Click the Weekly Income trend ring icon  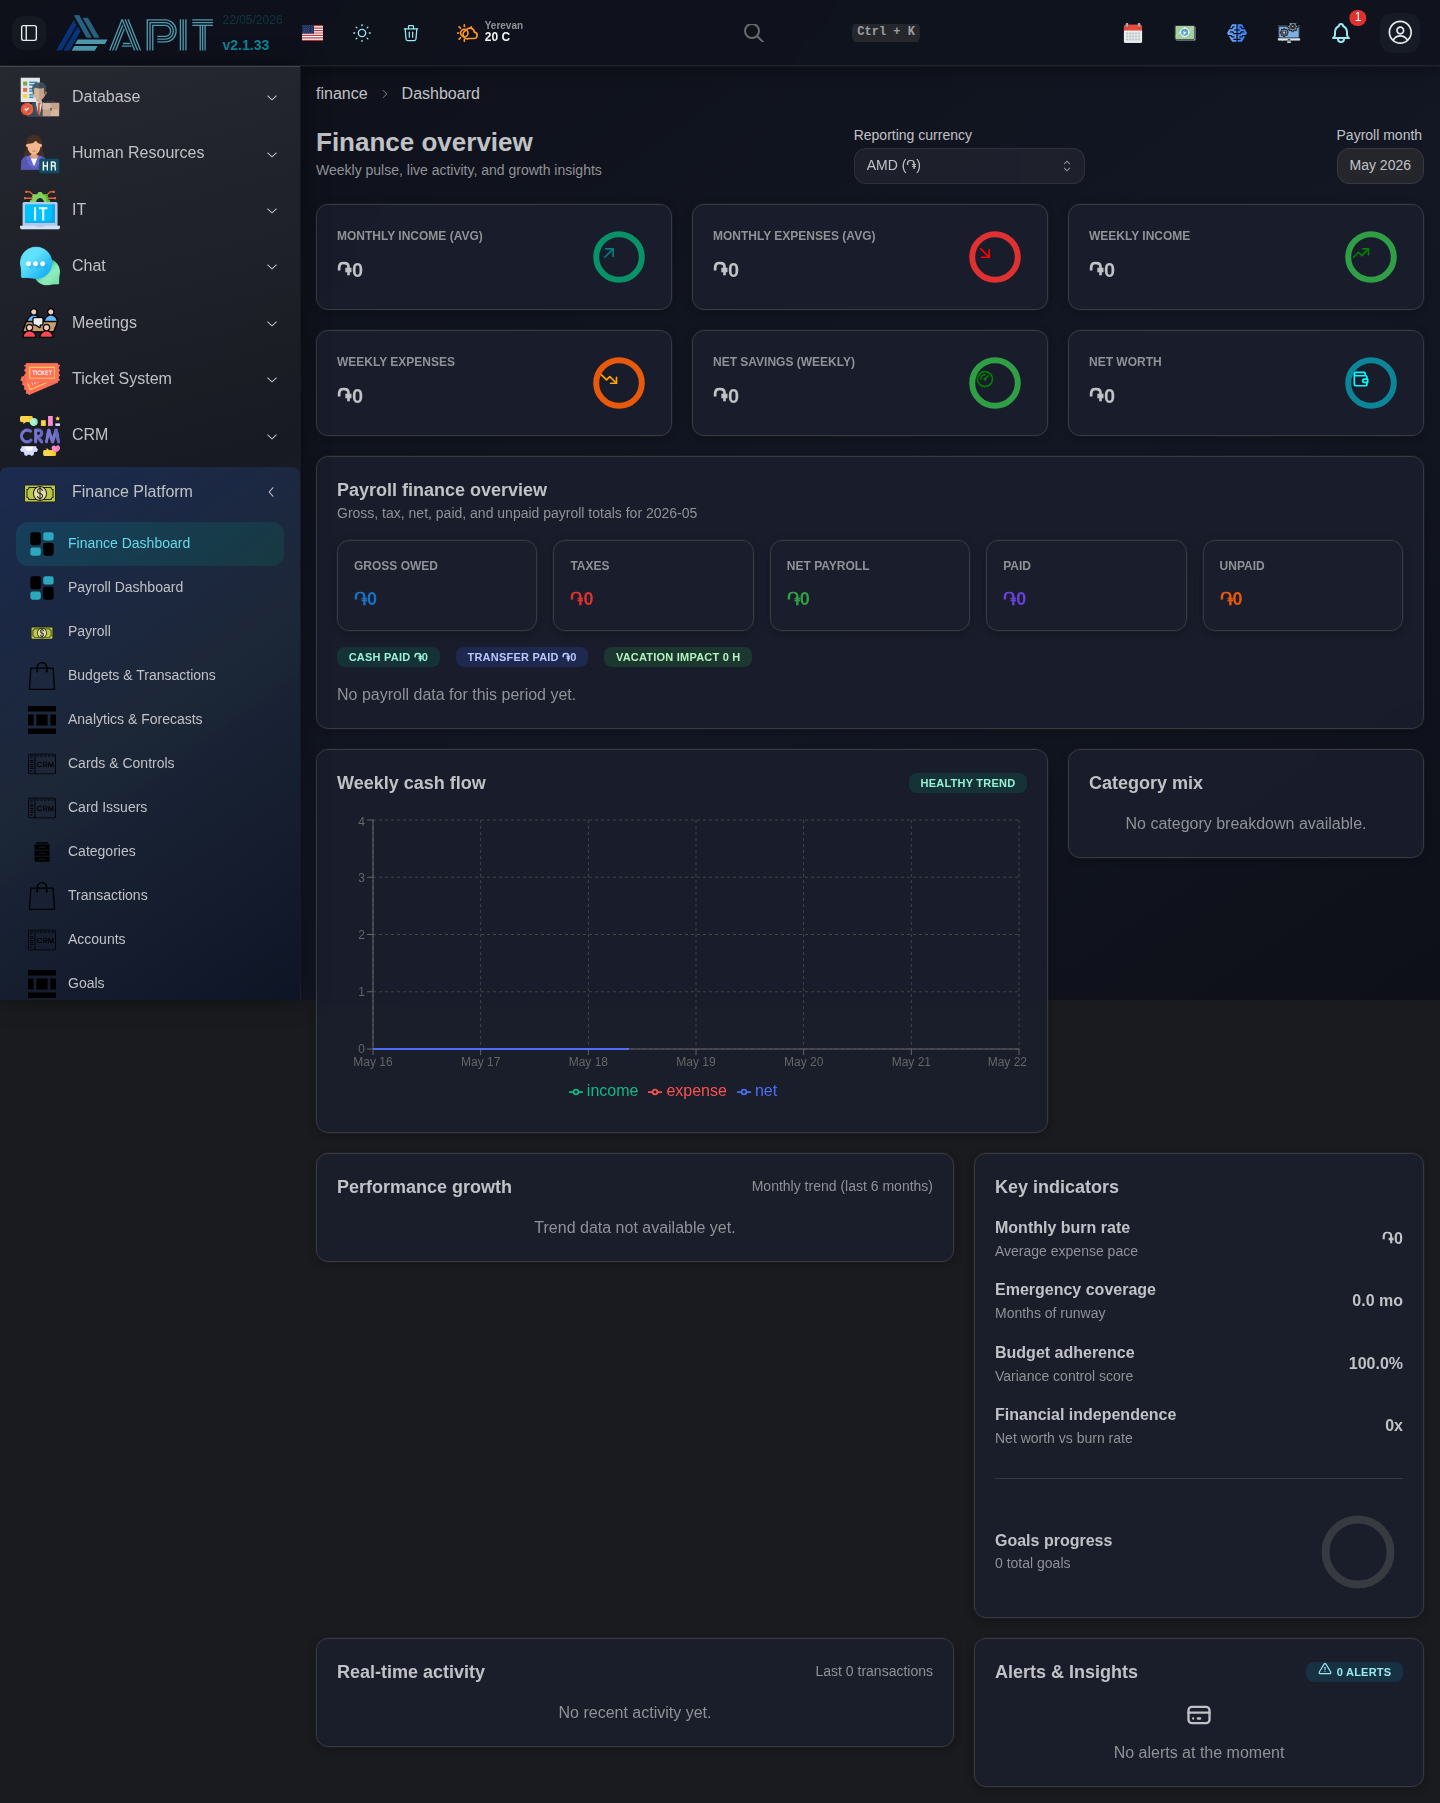1371,257
